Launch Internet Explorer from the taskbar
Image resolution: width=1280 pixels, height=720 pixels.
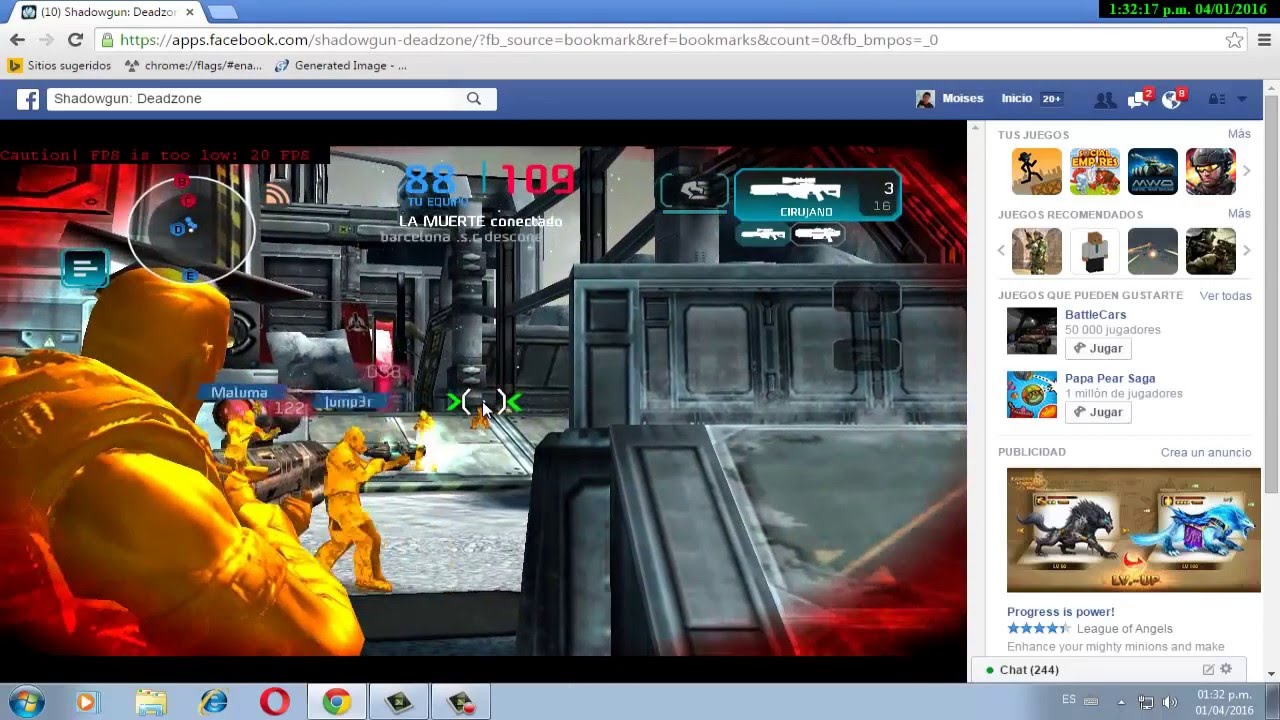pyautogui.click(x=213, y=702)
